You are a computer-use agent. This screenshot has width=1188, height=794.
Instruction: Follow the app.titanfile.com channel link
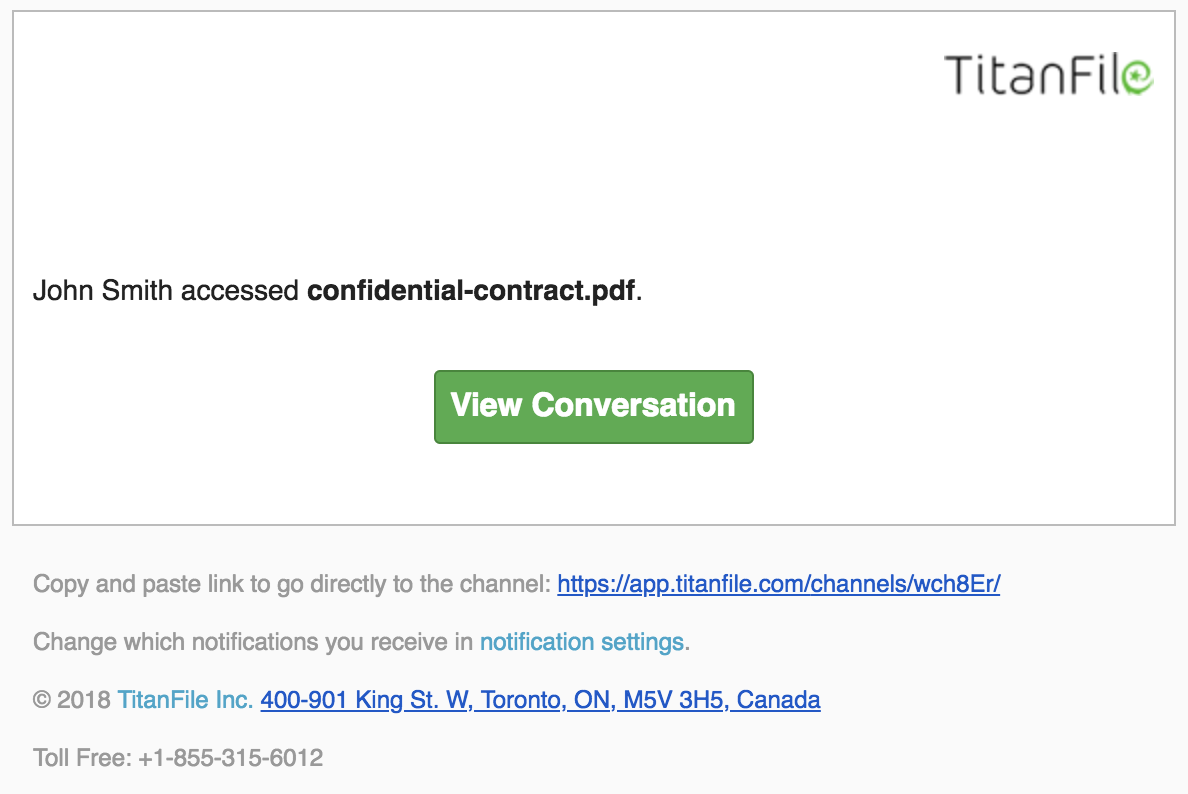click(779, 584)
